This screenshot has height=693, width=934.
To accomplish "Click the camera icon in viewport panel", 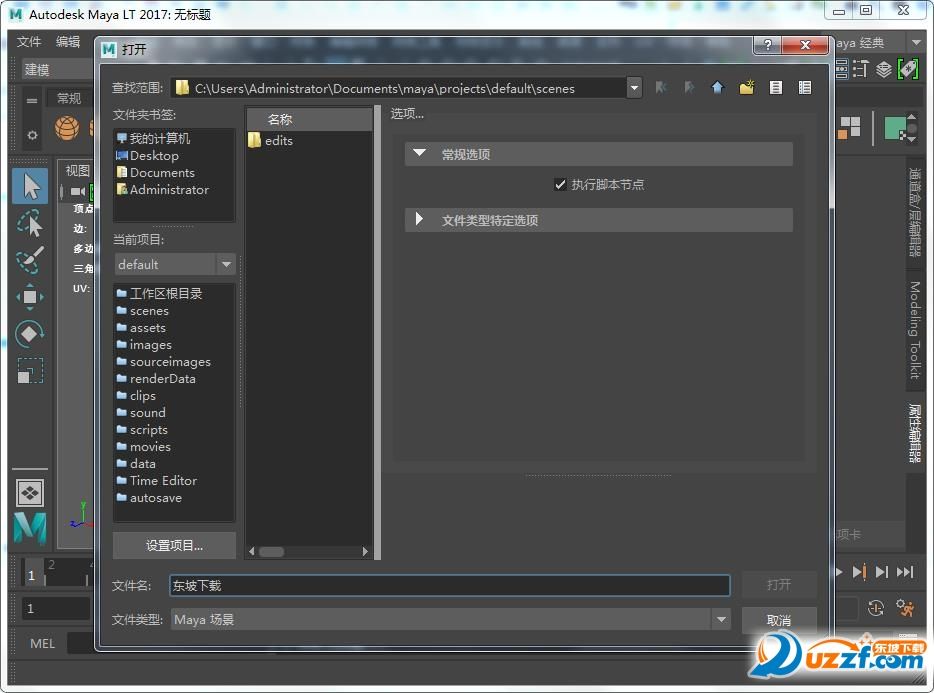I will (x=77, y=191).
